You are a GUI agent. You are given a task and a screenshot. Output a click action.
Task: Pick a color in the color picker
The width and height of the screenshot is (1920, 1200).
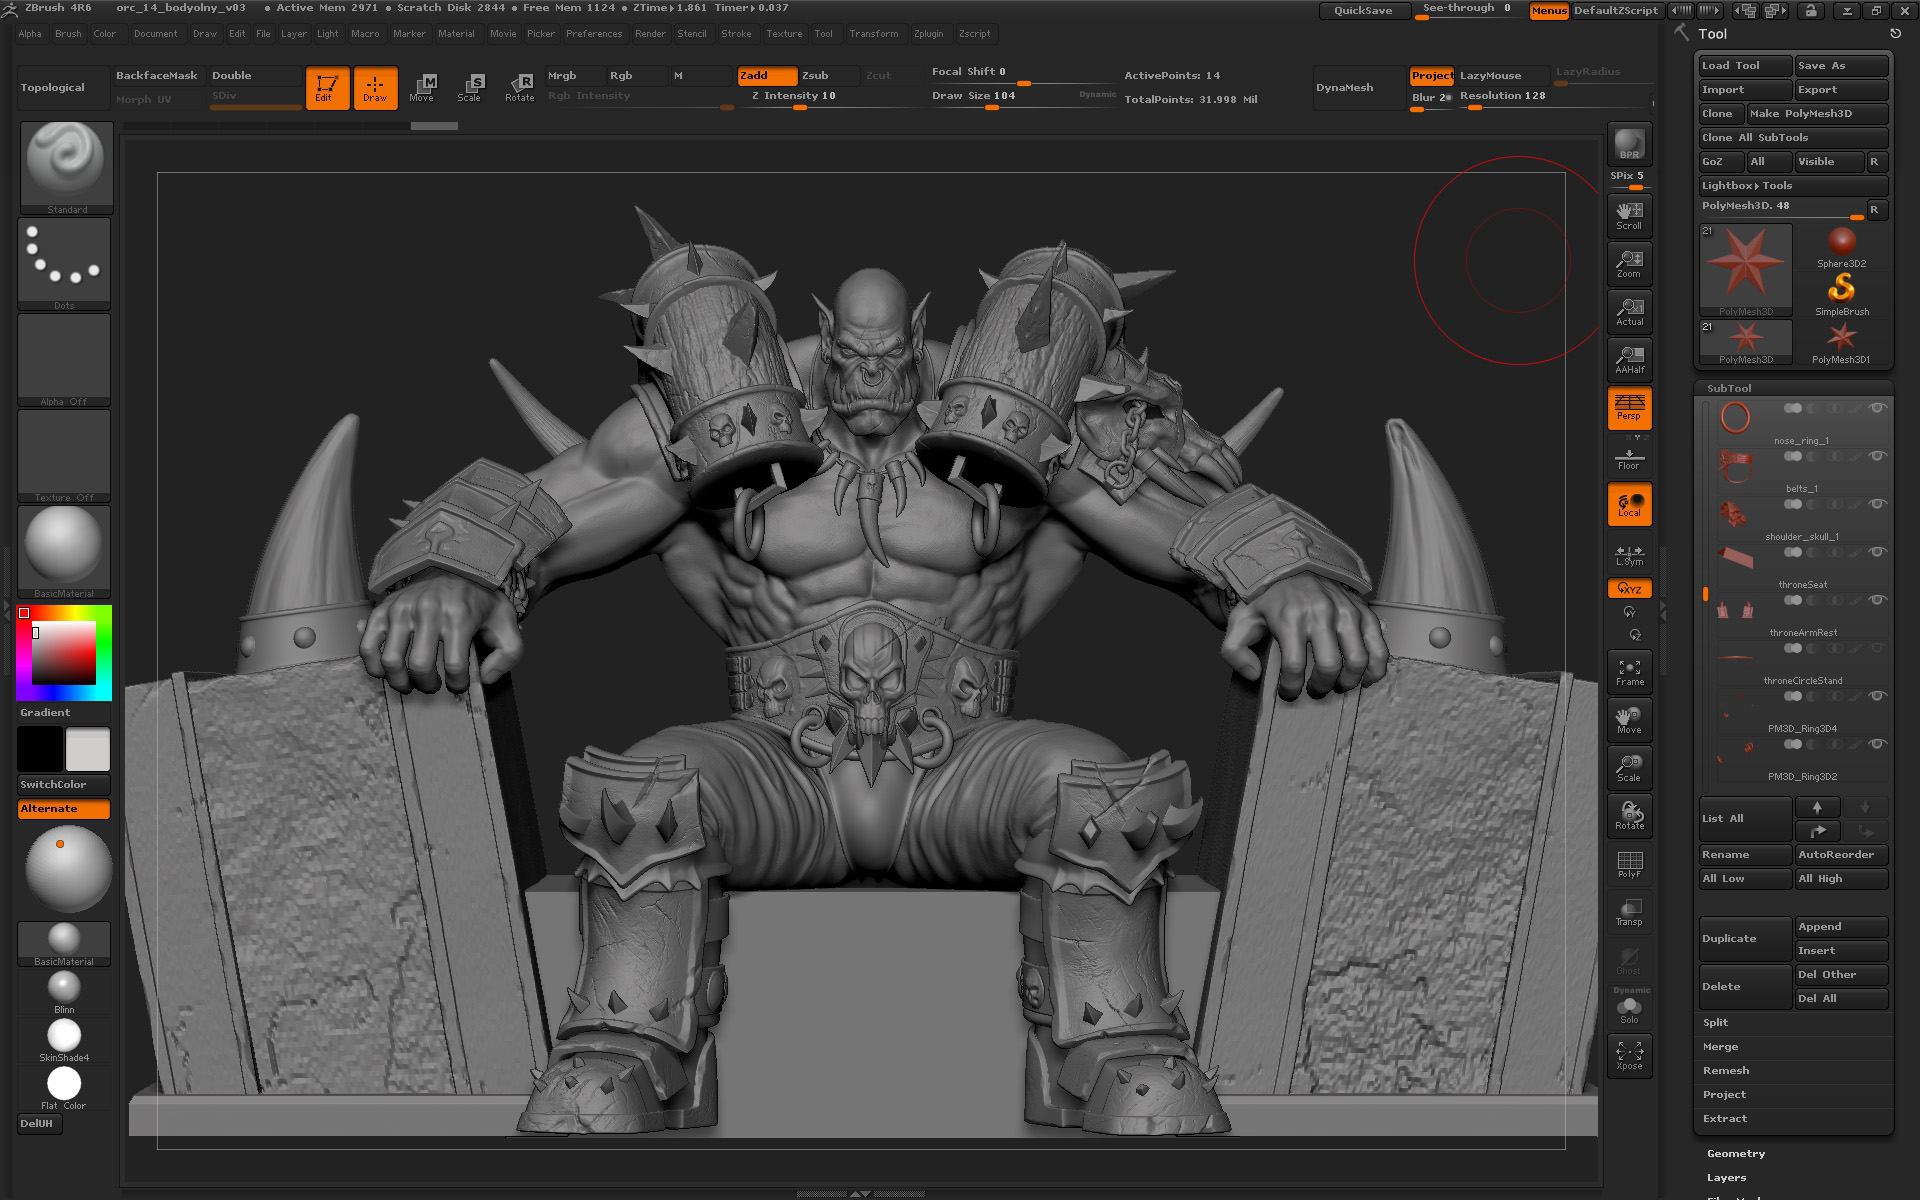63,652
